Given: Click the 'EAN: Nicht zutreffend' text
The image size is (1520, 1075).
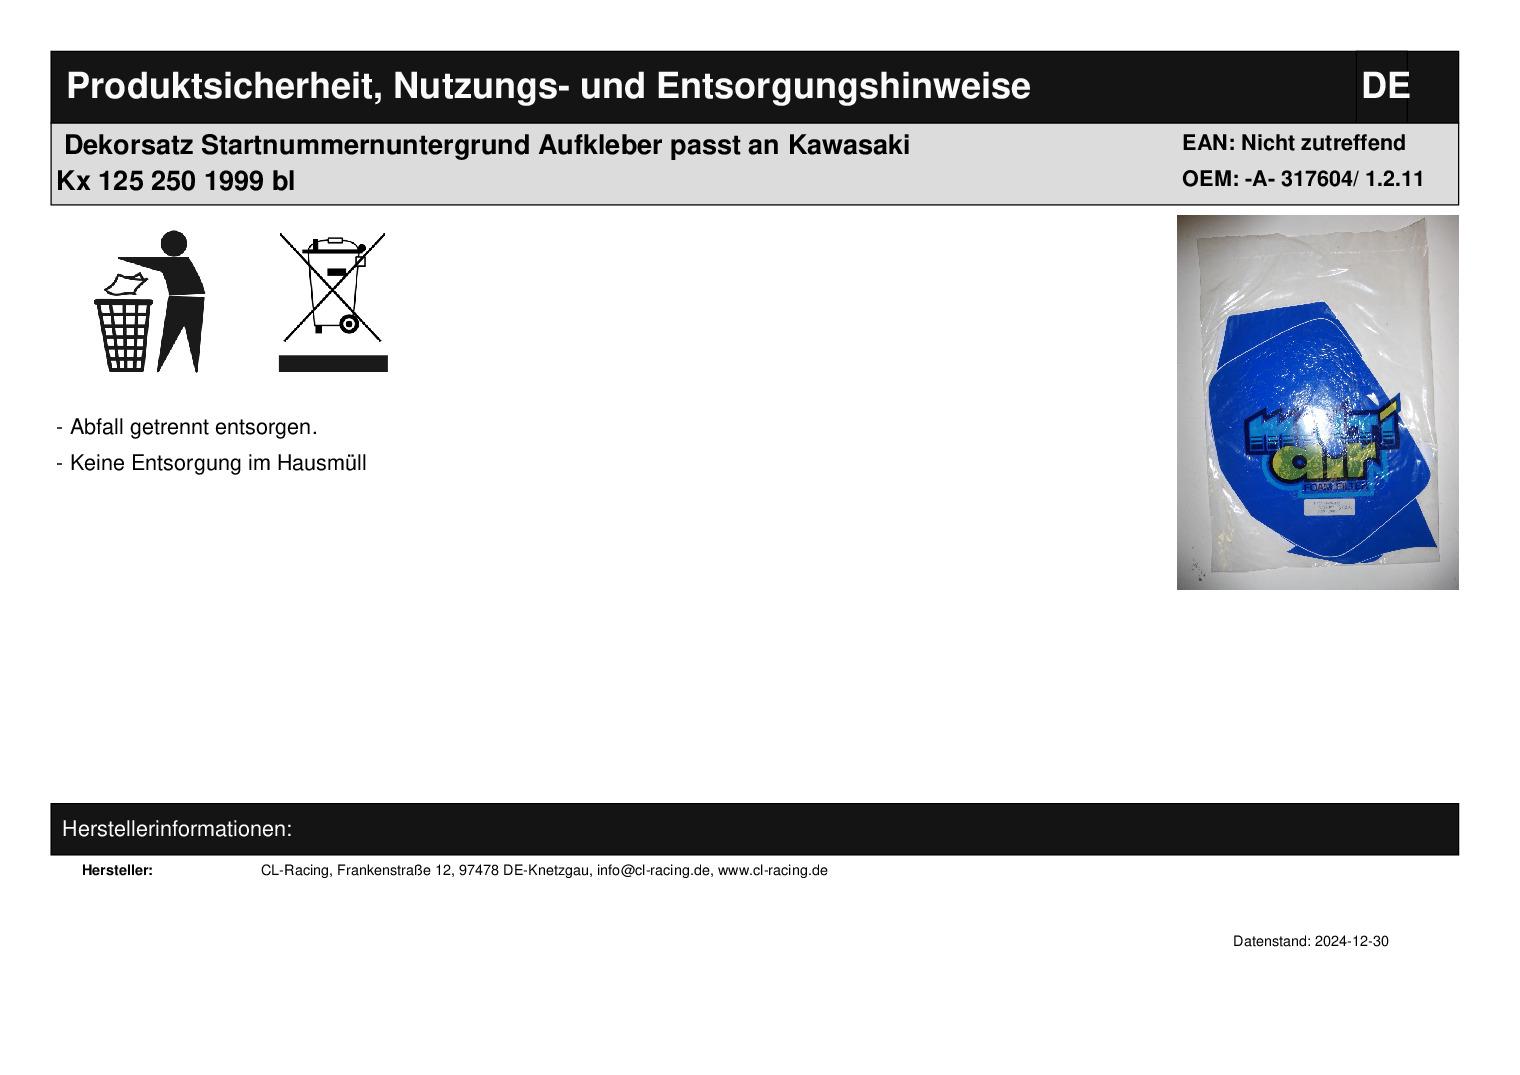Looking at the screenshot, I should pyautogui.click(x=1293, y=143).
